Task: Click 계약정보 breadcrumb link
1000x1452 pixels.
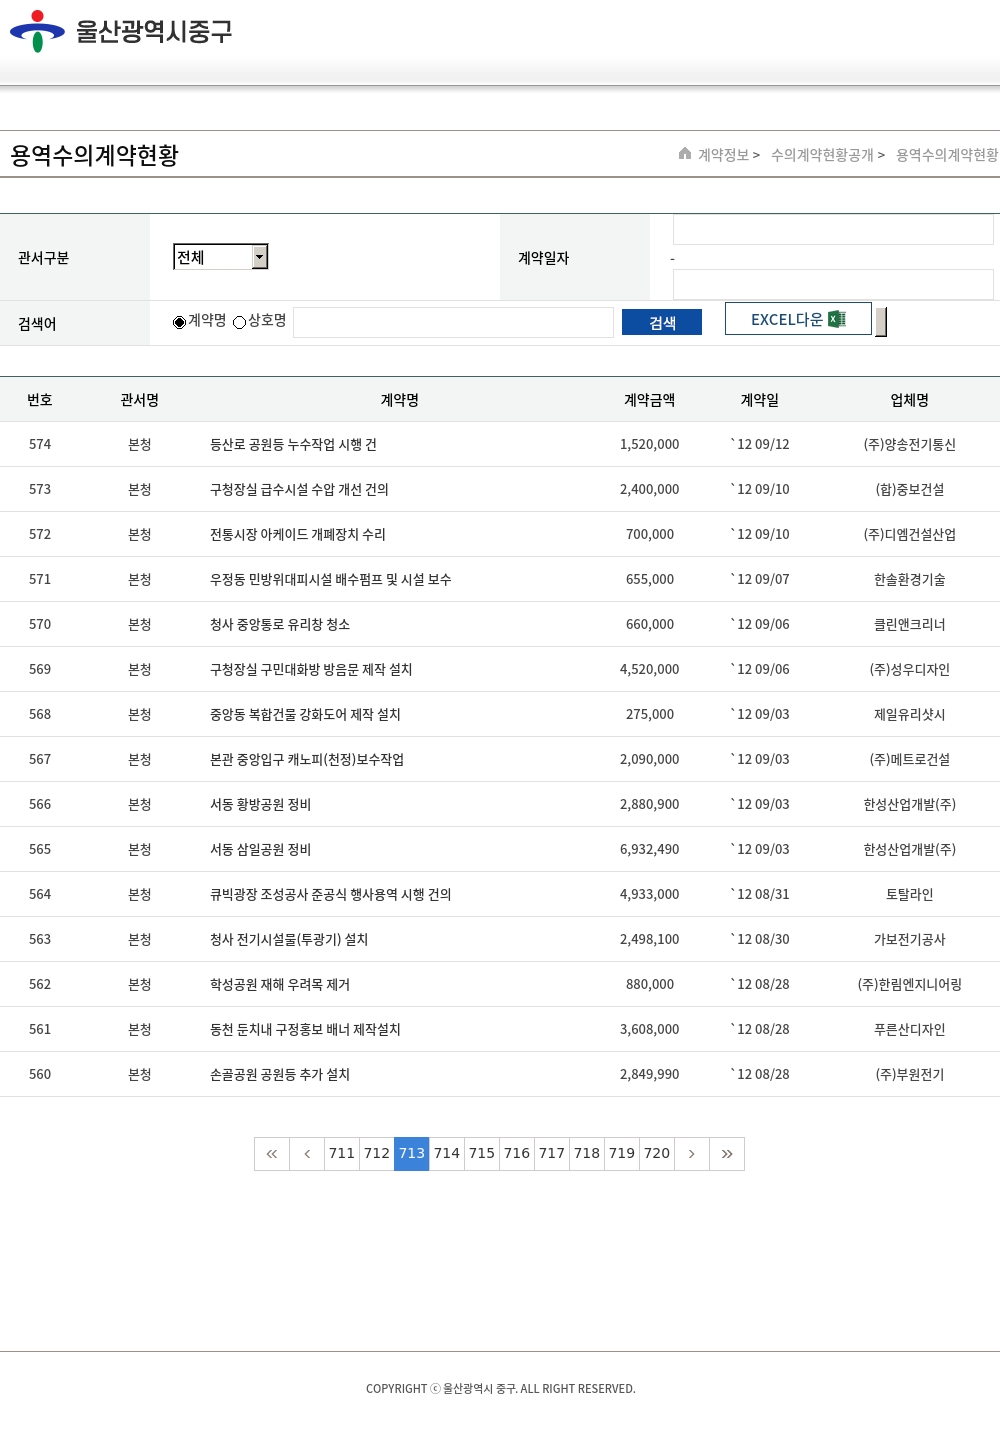Action: tap(723, 155)
